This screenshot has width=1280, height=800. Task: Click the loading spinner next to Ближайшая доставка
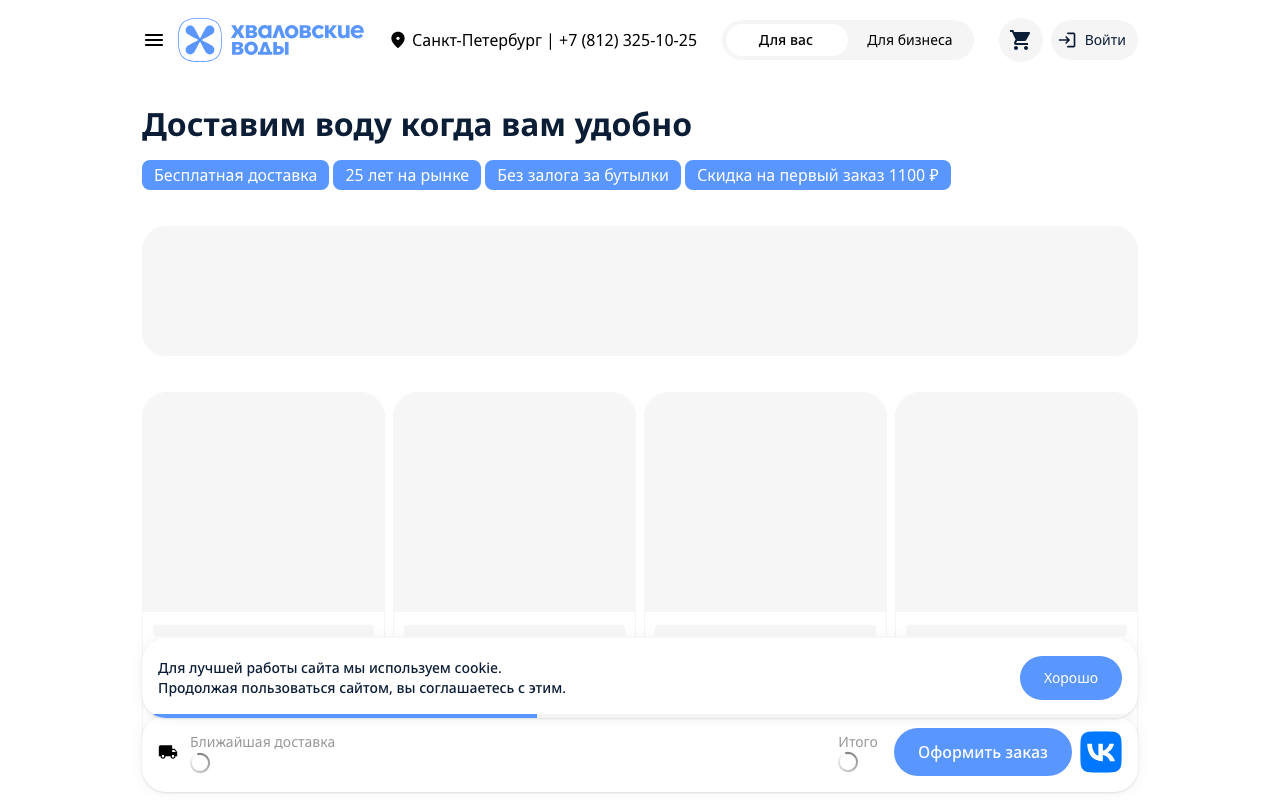tap(200, 762)
